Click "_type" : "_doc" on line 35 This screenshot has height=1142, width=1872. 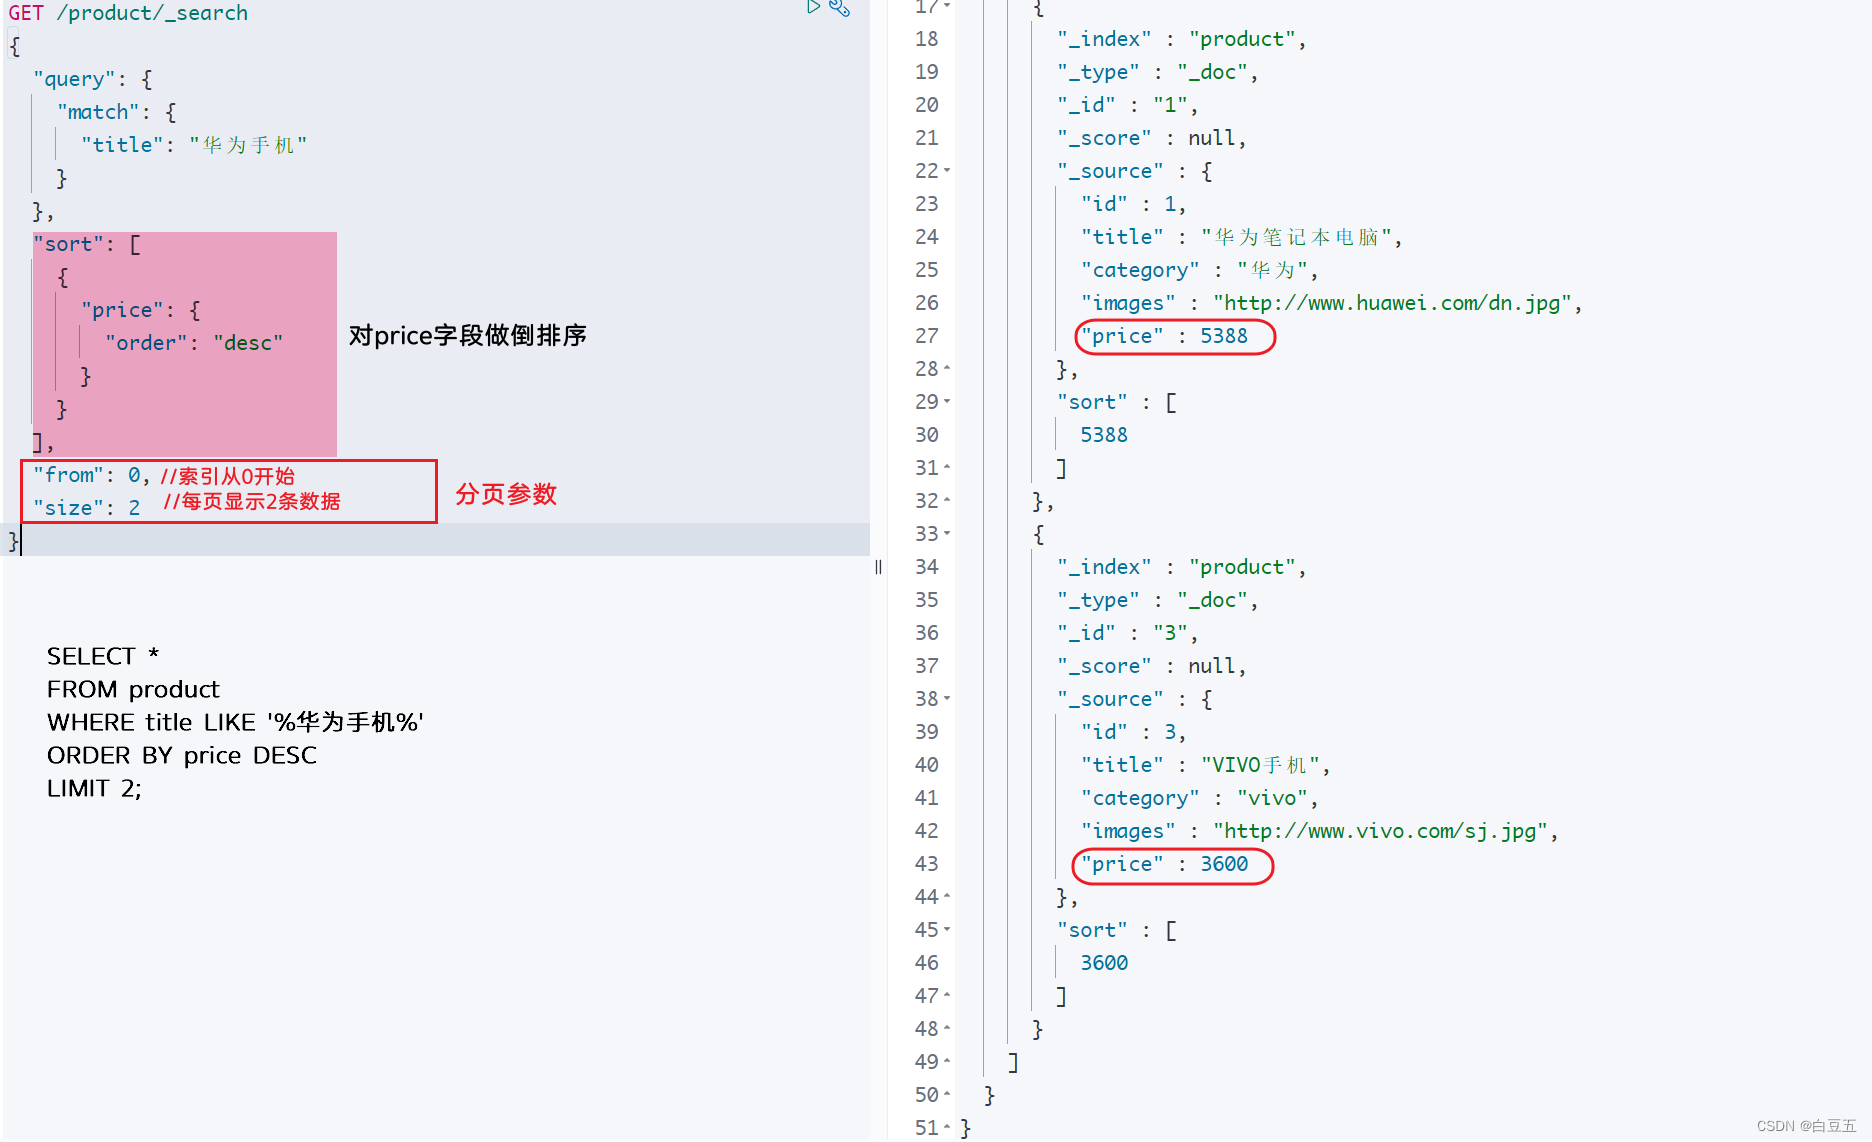[1157, 600]
